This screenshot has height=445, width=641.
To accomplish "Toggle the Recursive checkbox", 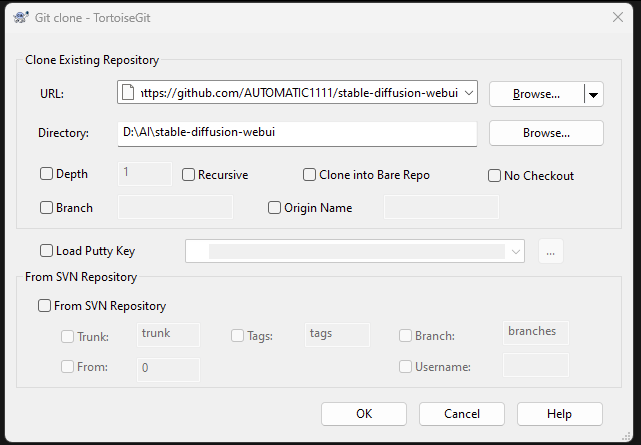I will pos(189,175).
